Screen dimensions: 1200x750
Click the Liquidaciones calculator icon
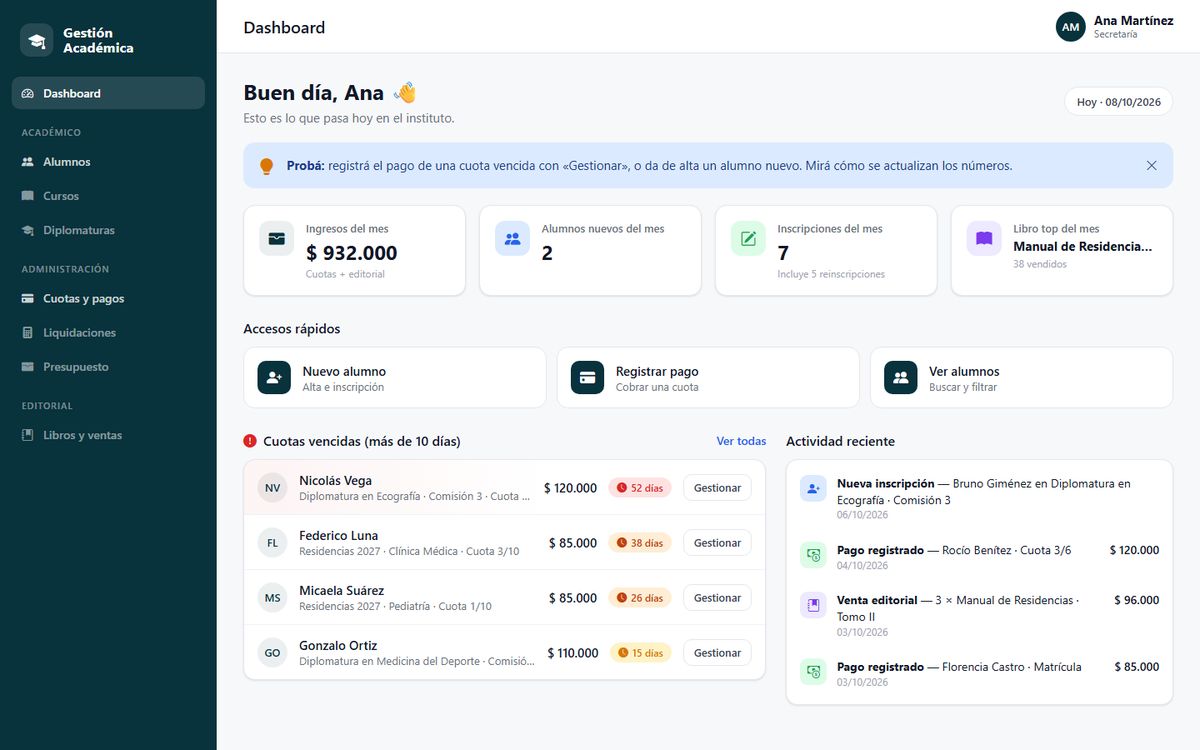coord(28,333)
